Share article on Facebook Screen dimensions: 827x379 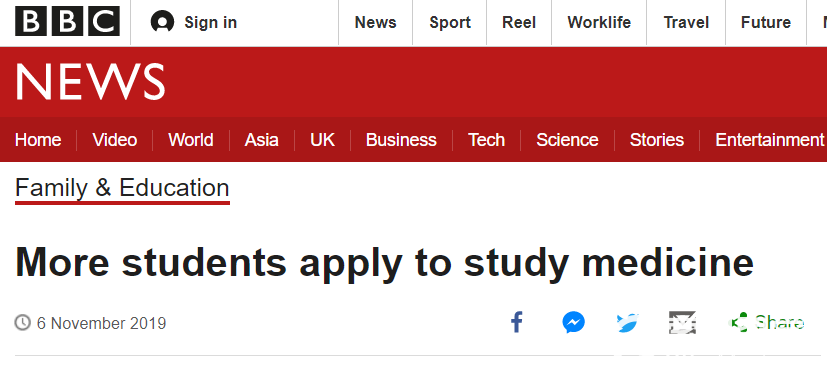coord(517,322)
